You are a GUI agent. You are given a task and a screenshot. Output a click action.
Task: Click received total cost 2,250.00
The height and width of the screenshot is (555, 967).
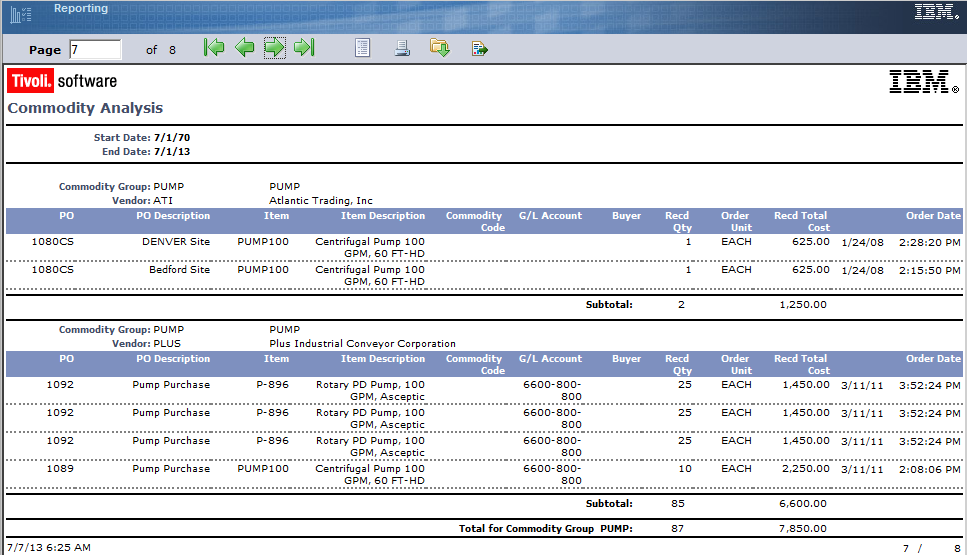(805, 469)
